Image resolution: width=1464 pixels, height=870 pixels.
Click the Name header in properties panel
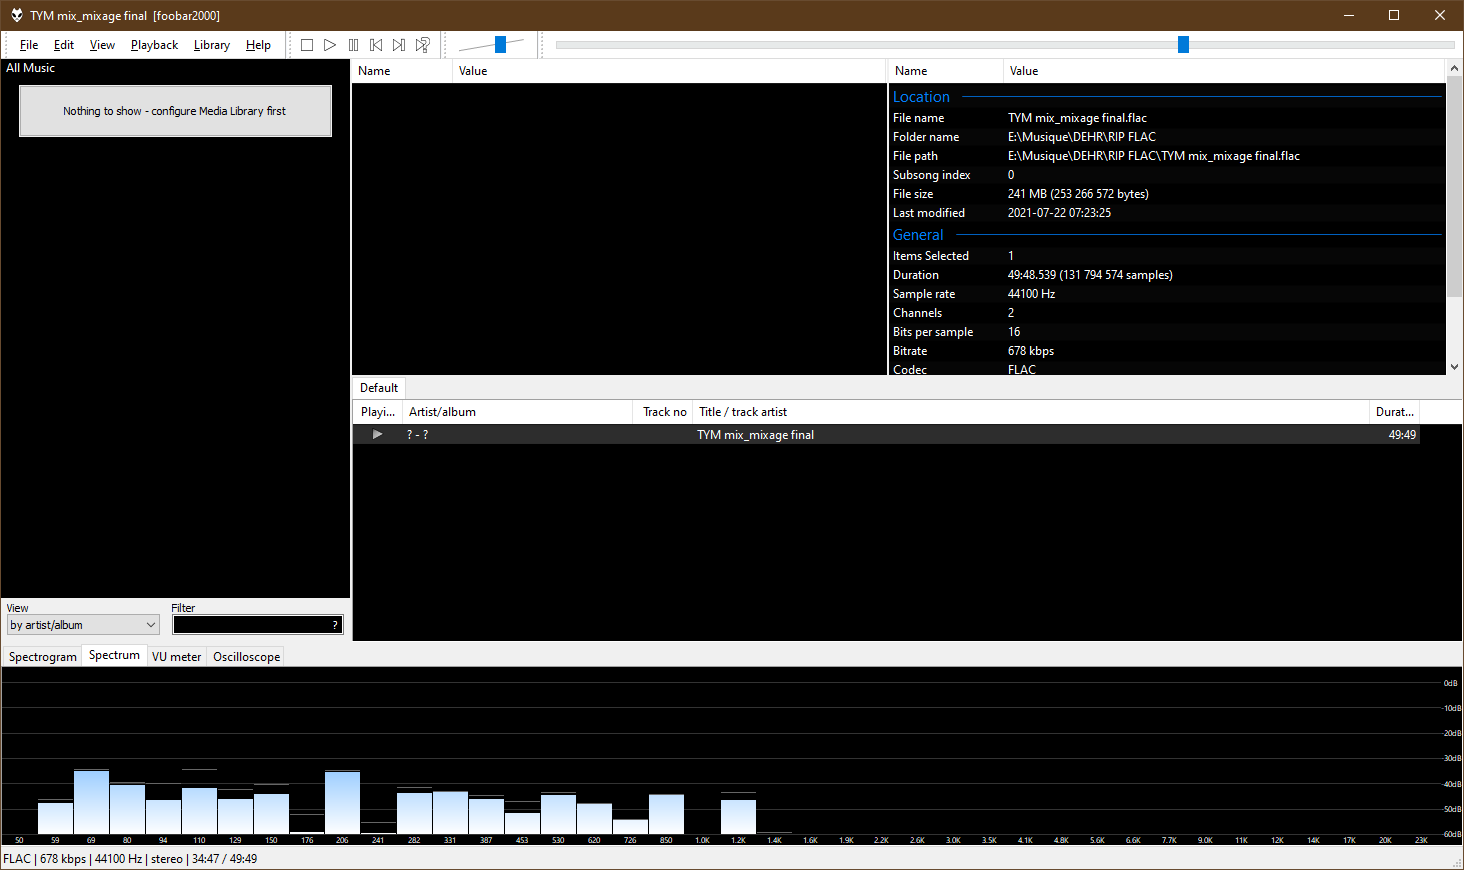946,71
